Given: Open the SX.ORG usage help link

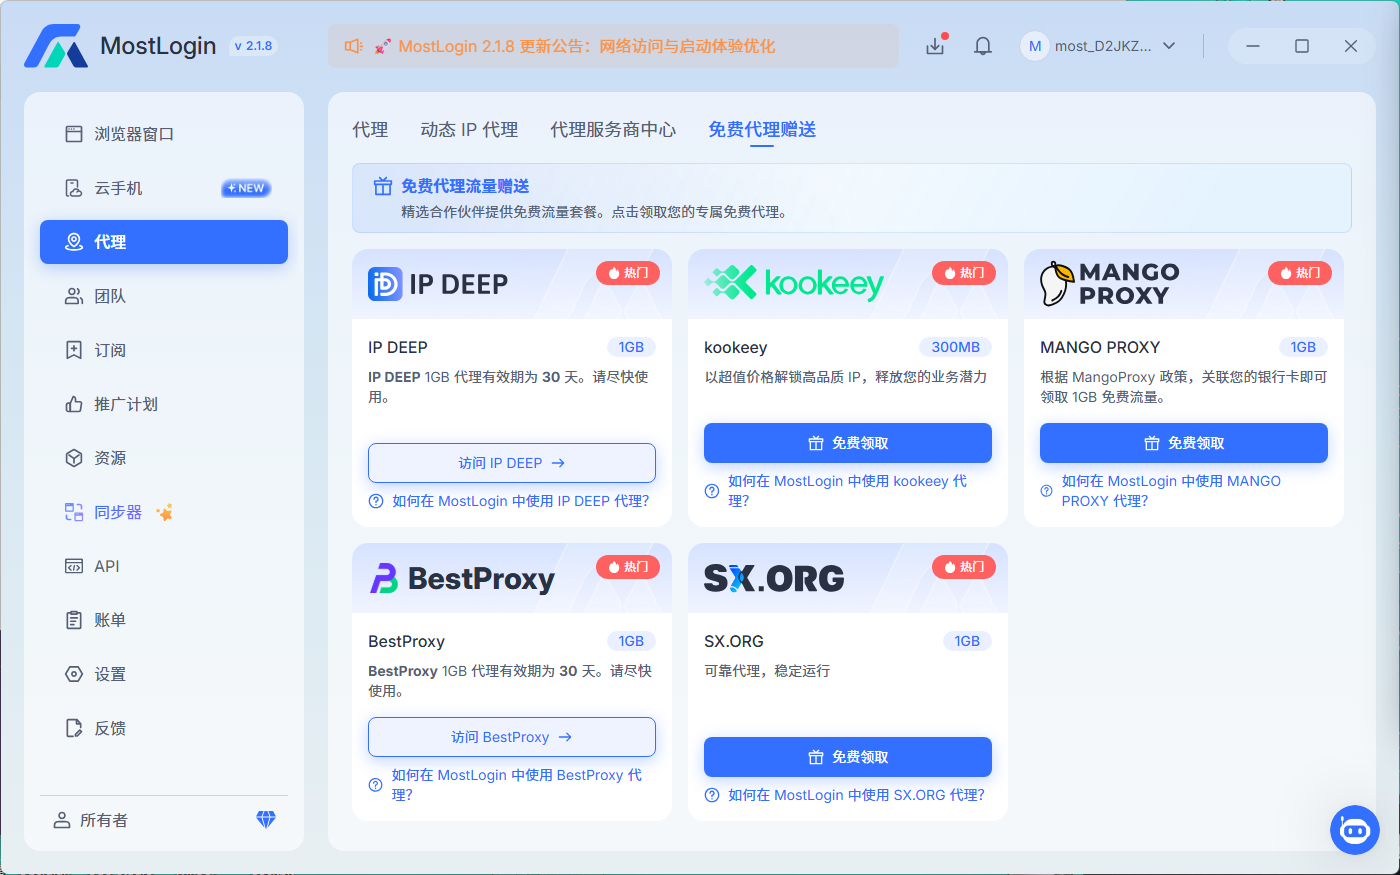Looking at the screenshot, I should click(x=856, y=795).
